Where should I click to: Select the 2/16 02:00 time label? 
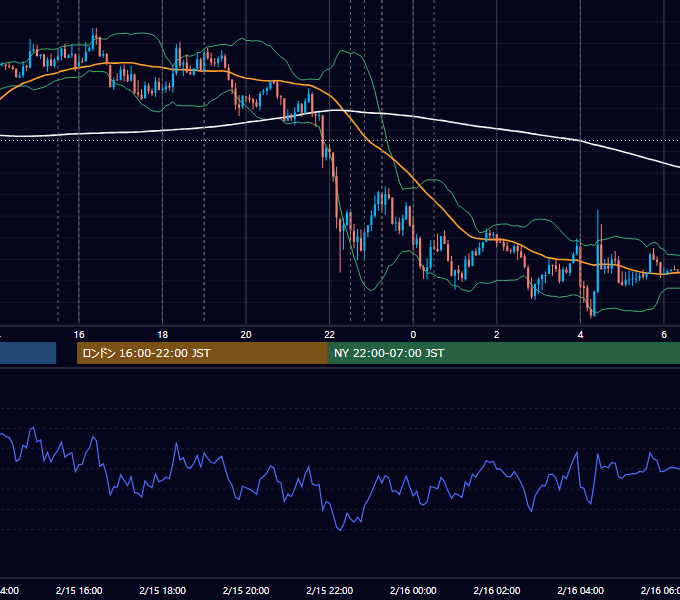pyautogui.click(x=497, y=590)
